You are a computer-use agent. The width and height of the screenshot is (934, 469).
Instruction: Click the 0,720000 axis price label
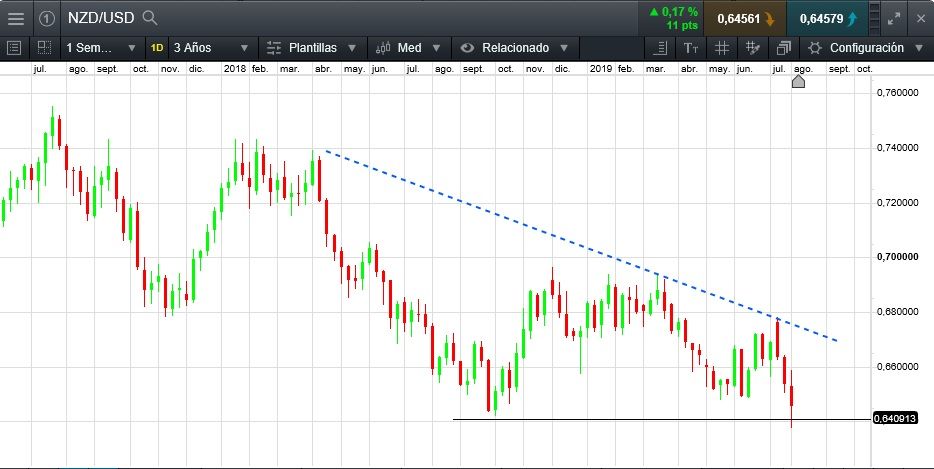tap(898, 203)
